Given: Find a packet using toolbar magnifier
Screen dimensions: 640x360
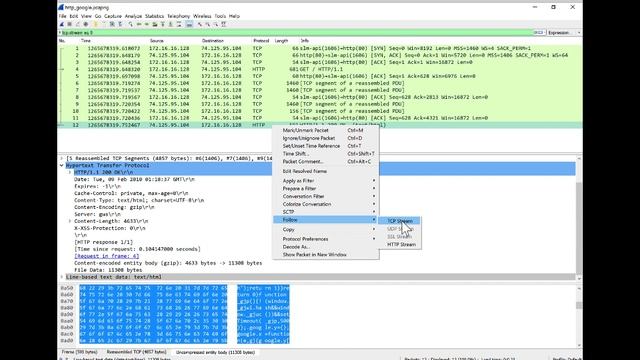Looking at the screenshot, I should tap(131, 24).
